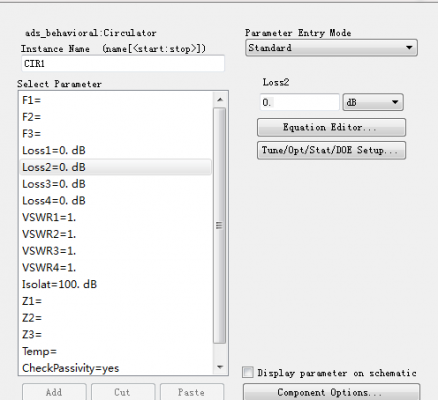The image size is (438, 400).
Task: Open Tune/Opt/Stat/DOE Setup
Action: 331,150
